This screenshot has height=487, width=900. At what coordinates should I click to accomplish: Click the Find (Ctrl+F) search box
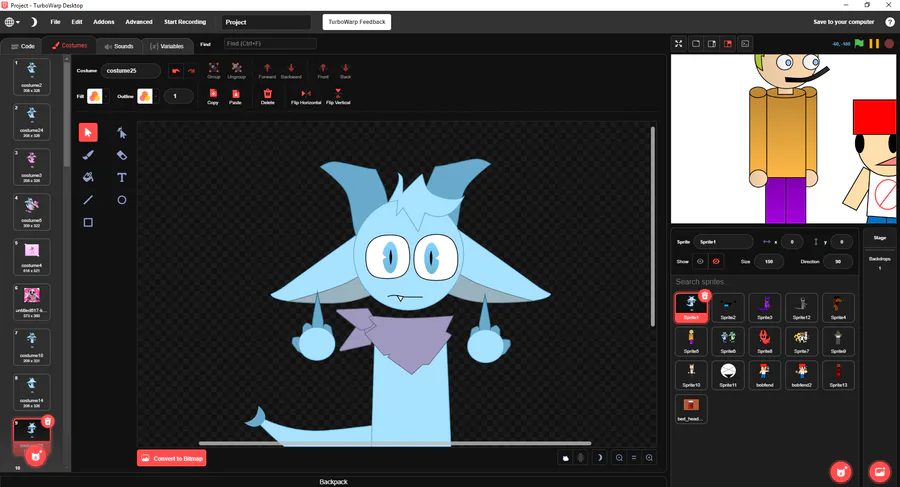(x=270, y=44)
